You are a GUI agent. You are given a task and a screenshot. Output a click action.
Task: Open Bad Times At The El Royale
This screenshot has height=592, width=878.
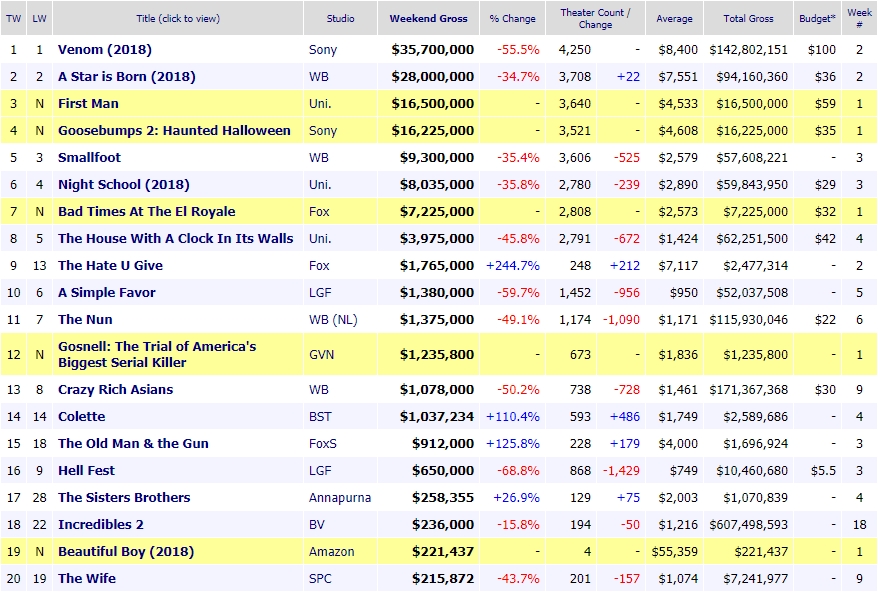pyautogui.click(x=147, y=212)
